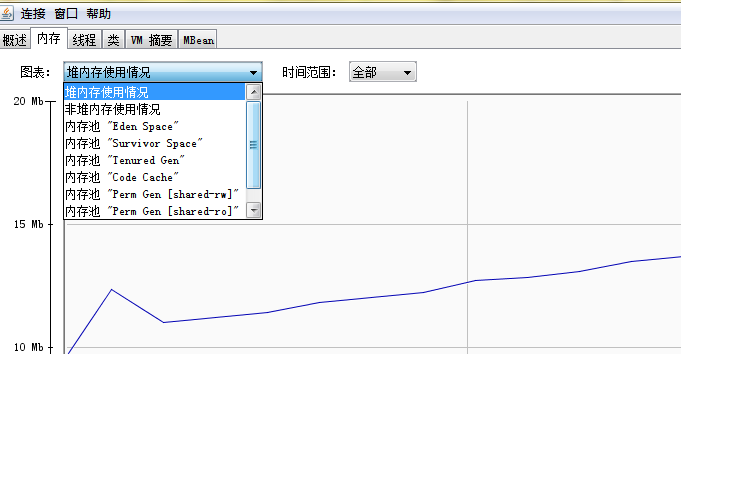Select "Perm Gen [shared-ro]" option

tap(155, 211)
